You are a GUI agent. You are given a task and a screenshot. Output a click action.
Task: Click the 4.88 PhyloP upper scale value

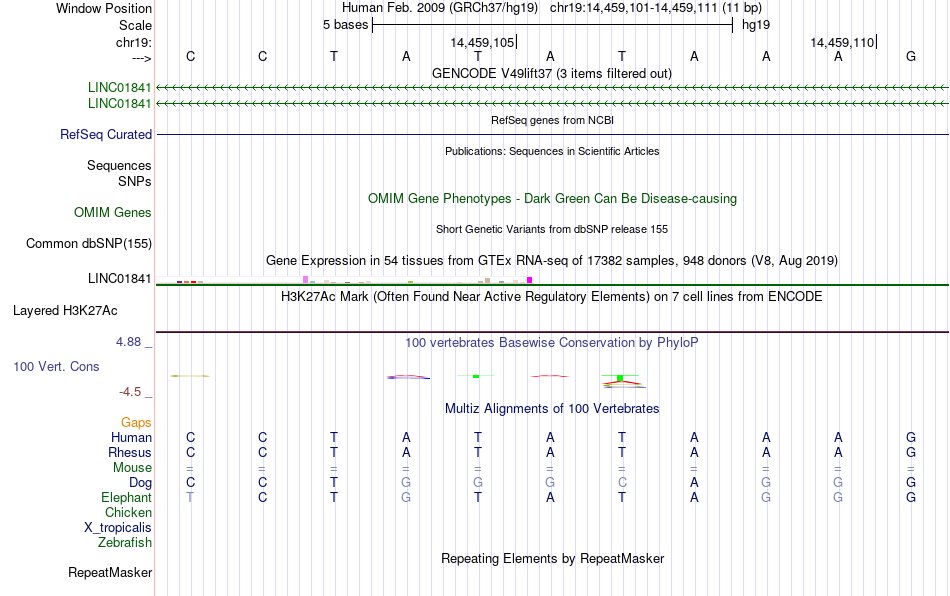[128, 342]
